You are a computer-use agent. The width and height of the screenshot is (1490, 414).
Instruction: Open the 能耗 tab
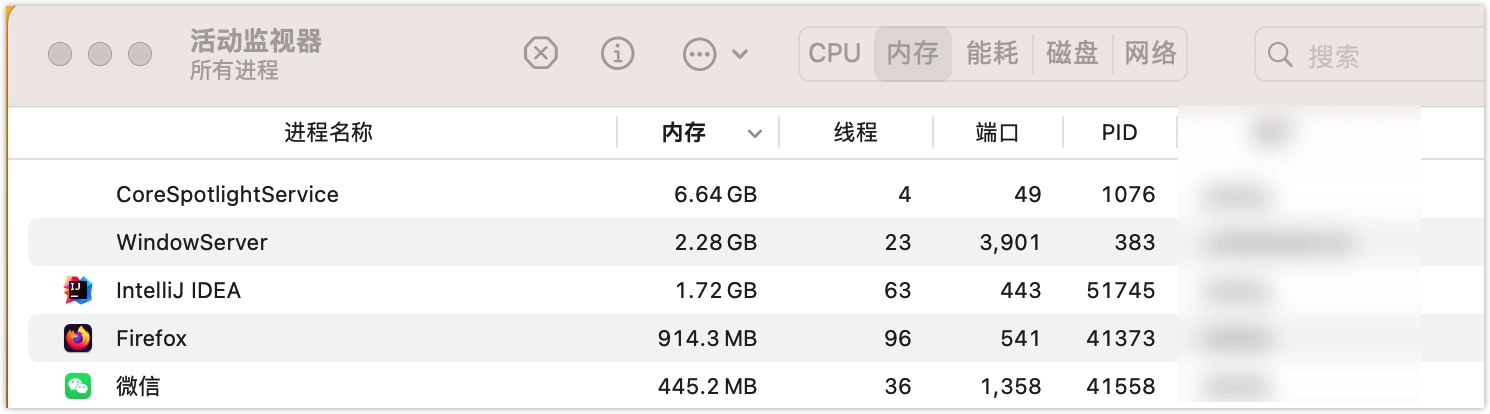[x=992, y=54]
